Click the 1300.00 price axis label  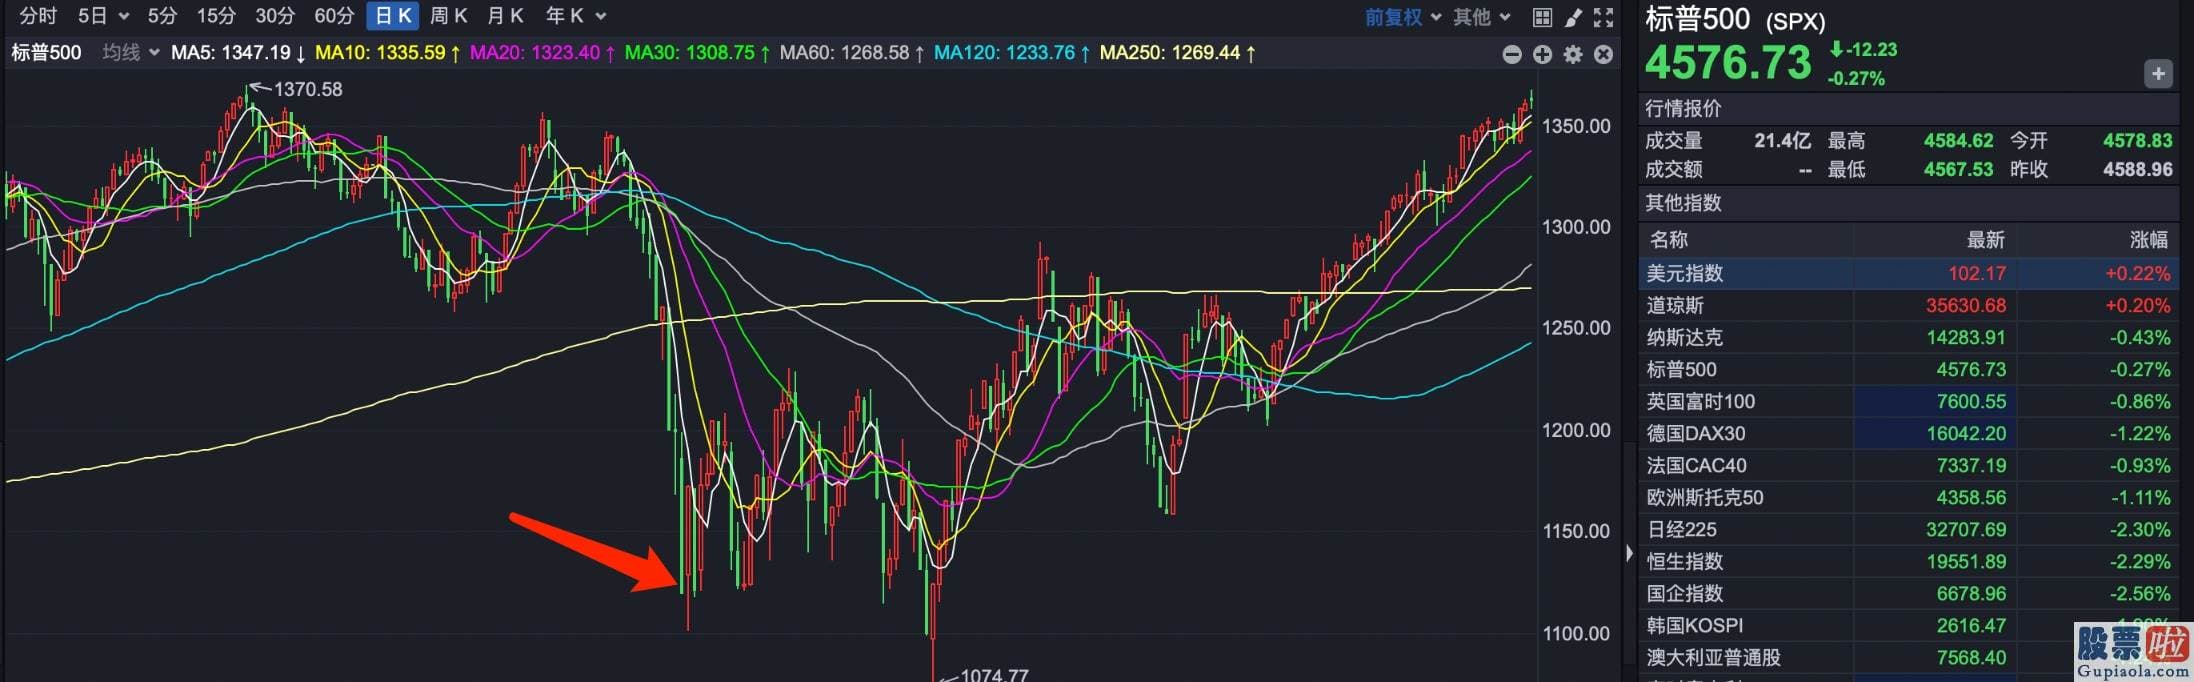1576,227
